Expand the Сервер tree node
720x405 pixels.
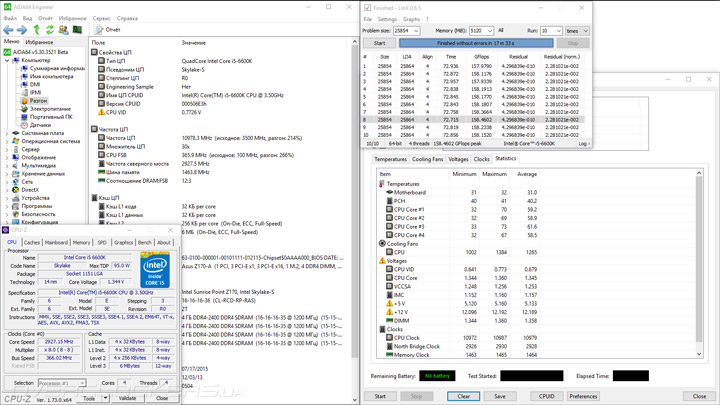click(7, 149)
